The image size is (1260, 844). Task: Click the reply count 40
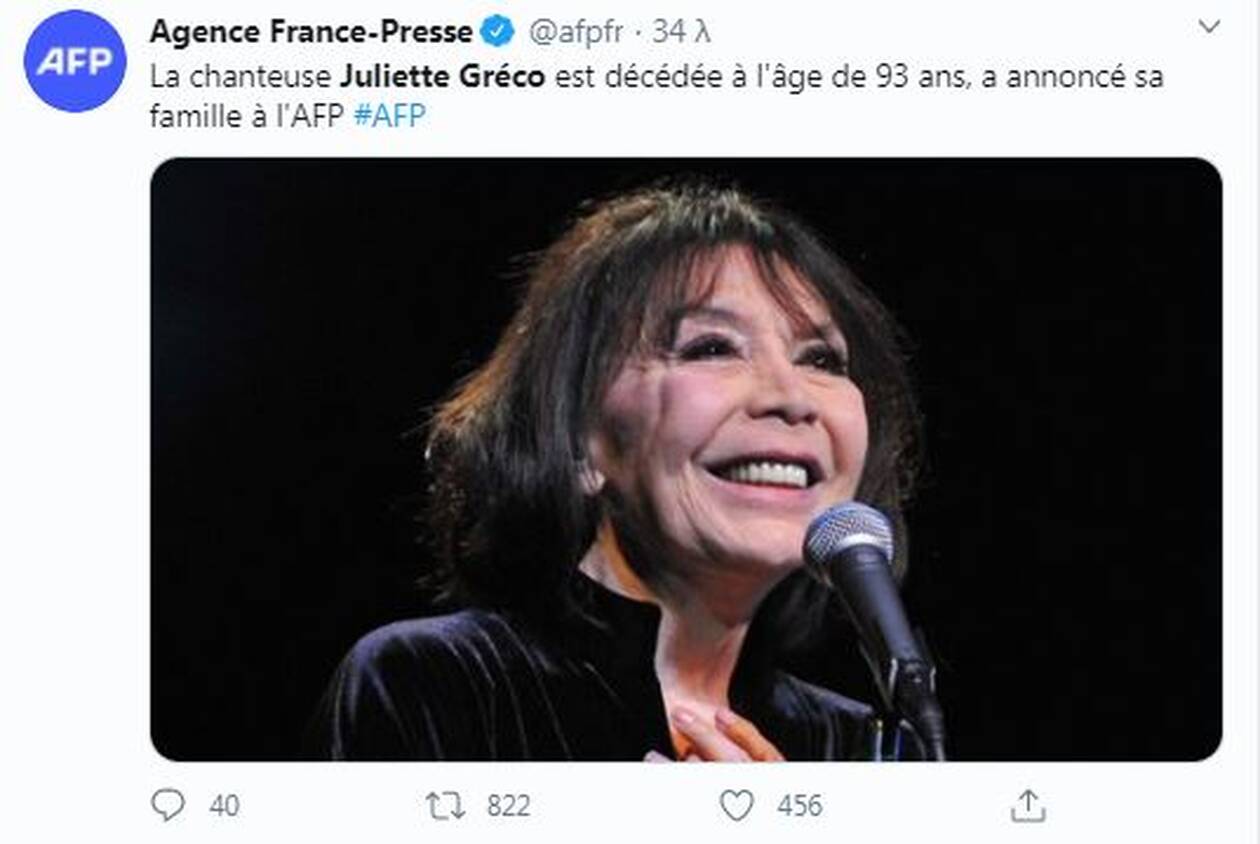(224, 805)
